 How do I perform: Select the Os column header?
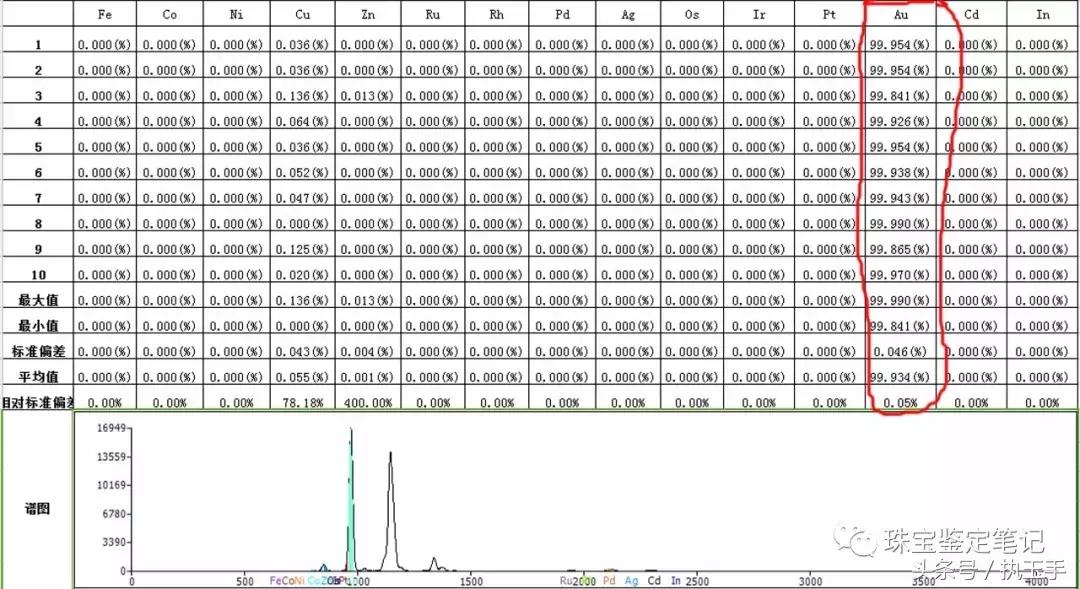pyautogui.click(x=692, y=14)
